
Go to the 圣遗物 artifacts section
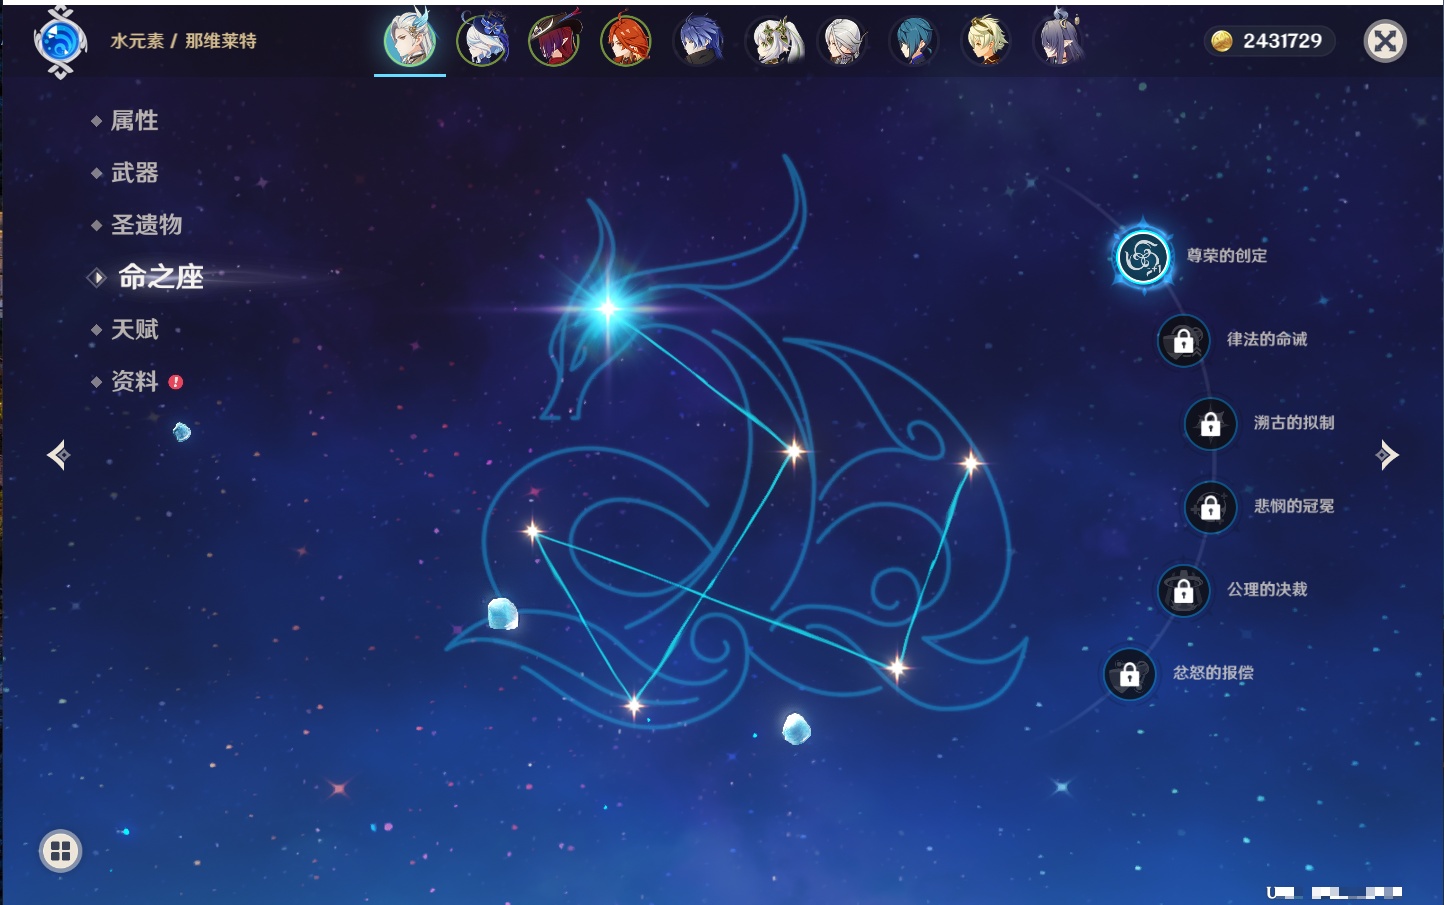click(x=146, y=225)
